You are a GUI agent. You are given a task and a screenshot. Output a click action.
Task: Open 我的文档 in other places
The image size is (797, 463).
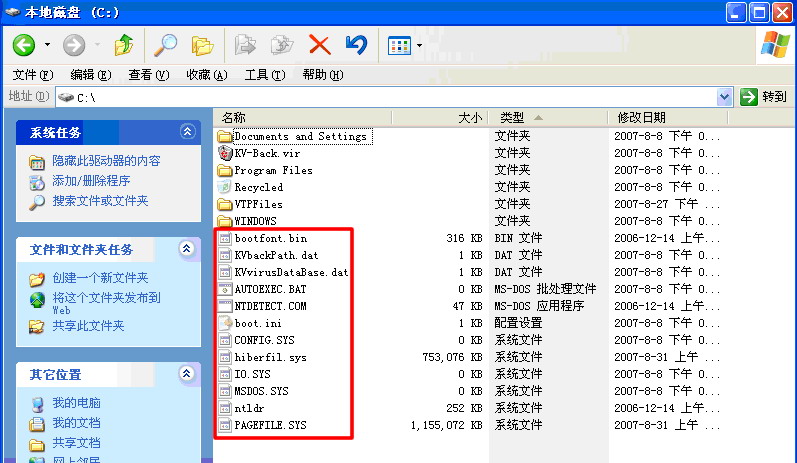tap(76, 423)
